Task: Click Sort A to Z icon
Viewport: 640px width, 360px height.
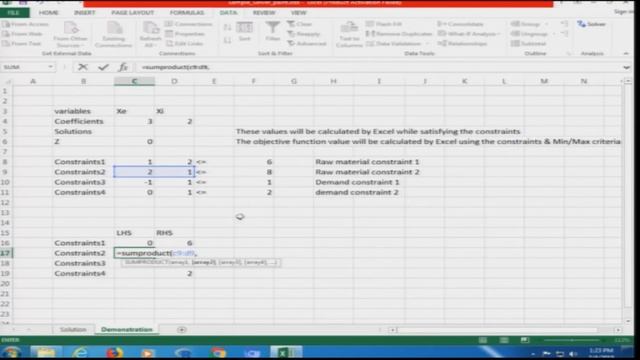Action: pyautogui.click(x=227, y=27)
